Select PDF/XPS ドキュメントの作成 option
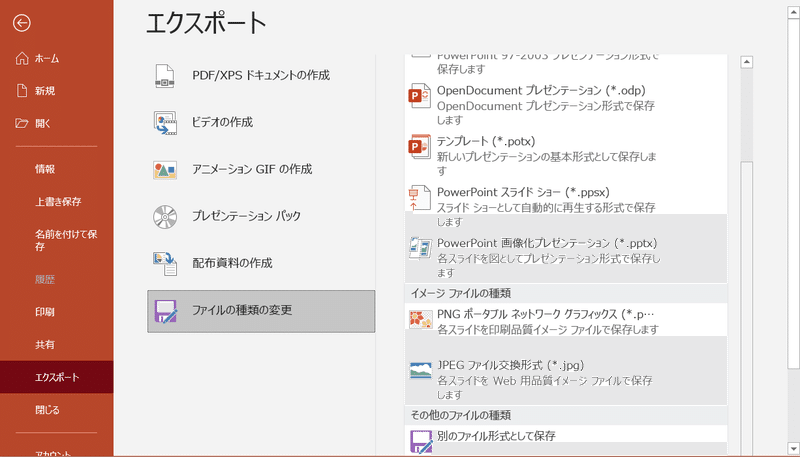 [261, 76]
